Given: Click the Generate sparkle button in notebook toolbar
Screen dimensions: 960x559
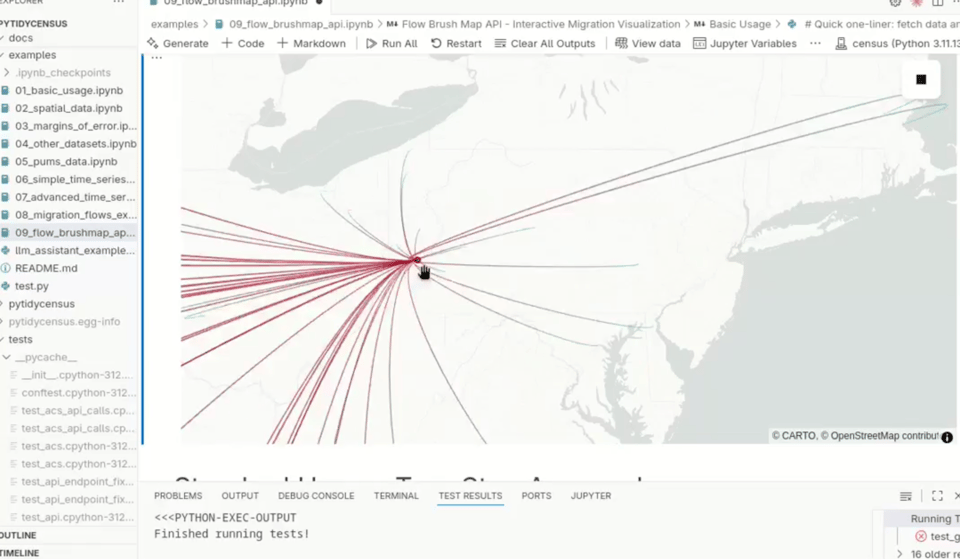Looking at the screenshot, I should coord(177,43).
